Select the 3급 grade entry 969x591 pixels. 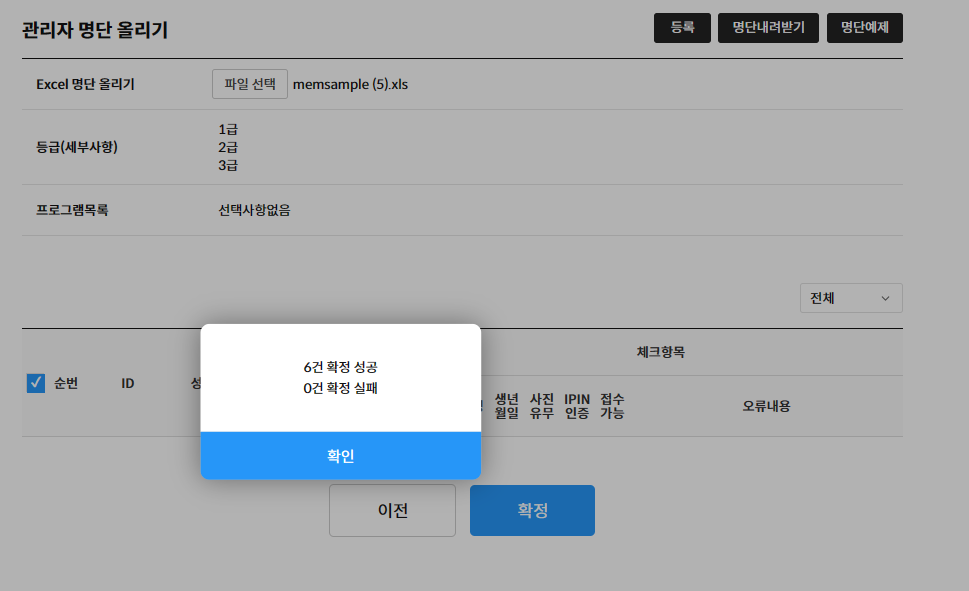click(228, 165)
